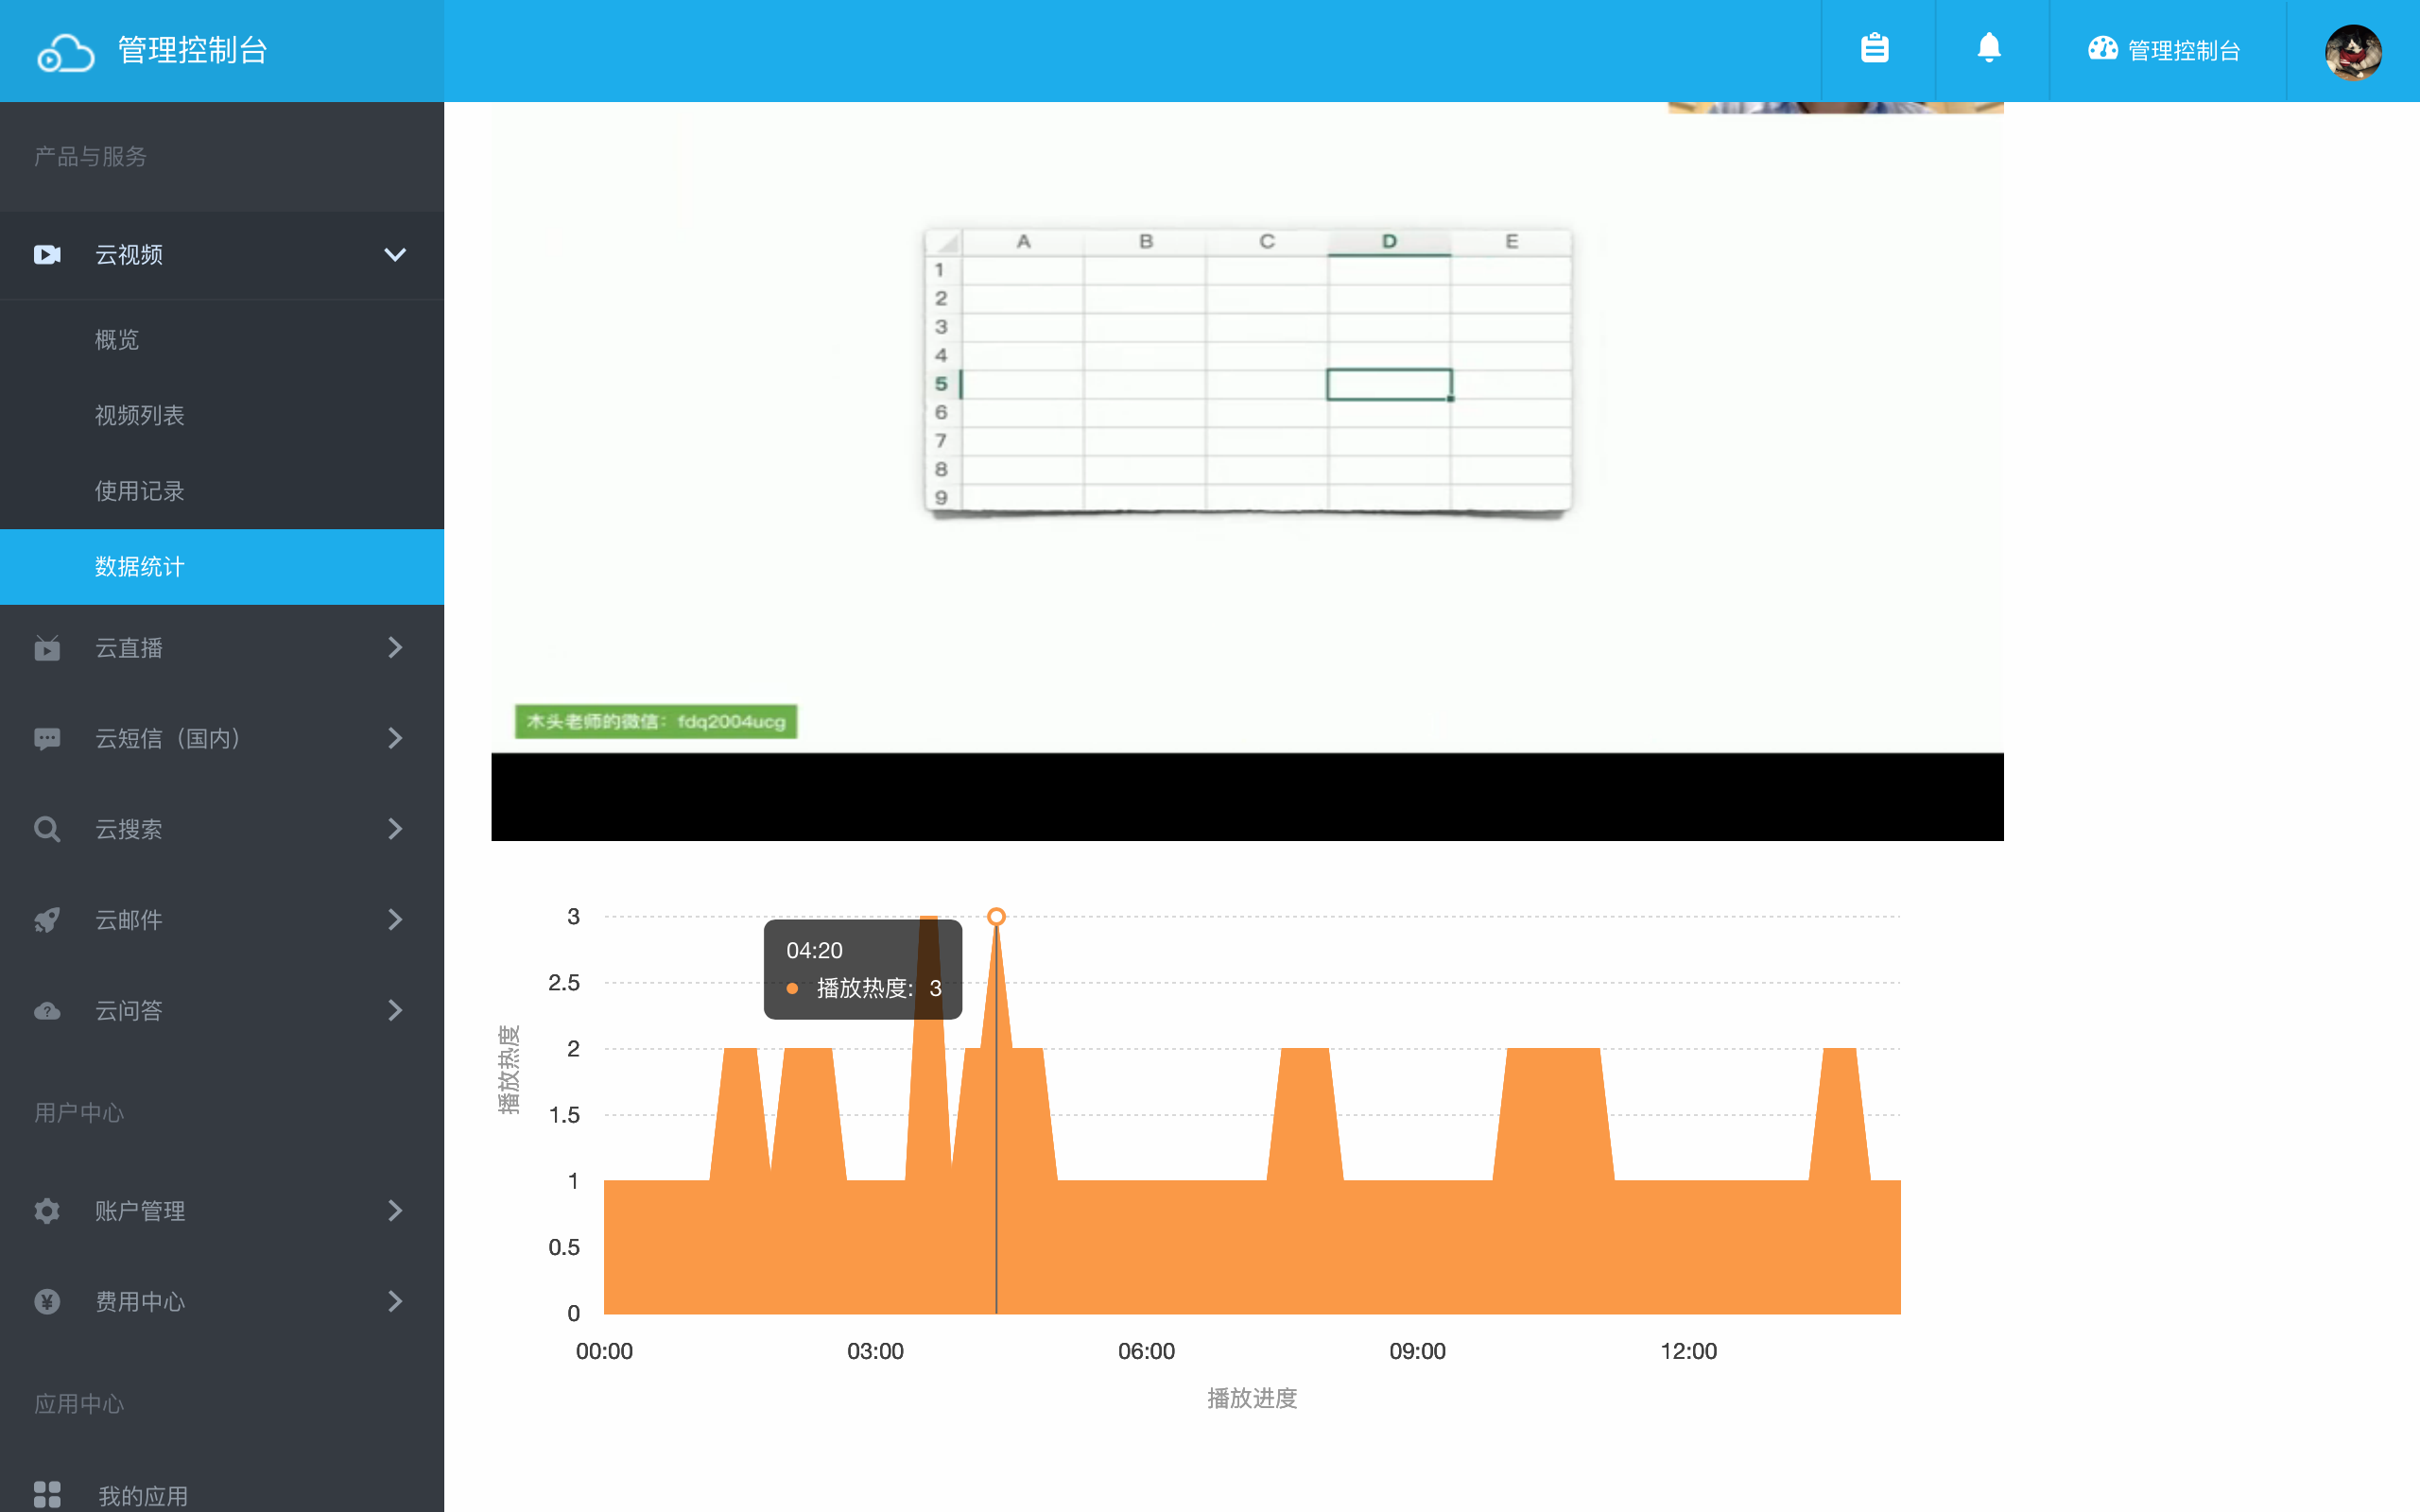Select 概览 in the sidebar
This screenshot has width=2420, height=1512.
(x=117, y=340)
